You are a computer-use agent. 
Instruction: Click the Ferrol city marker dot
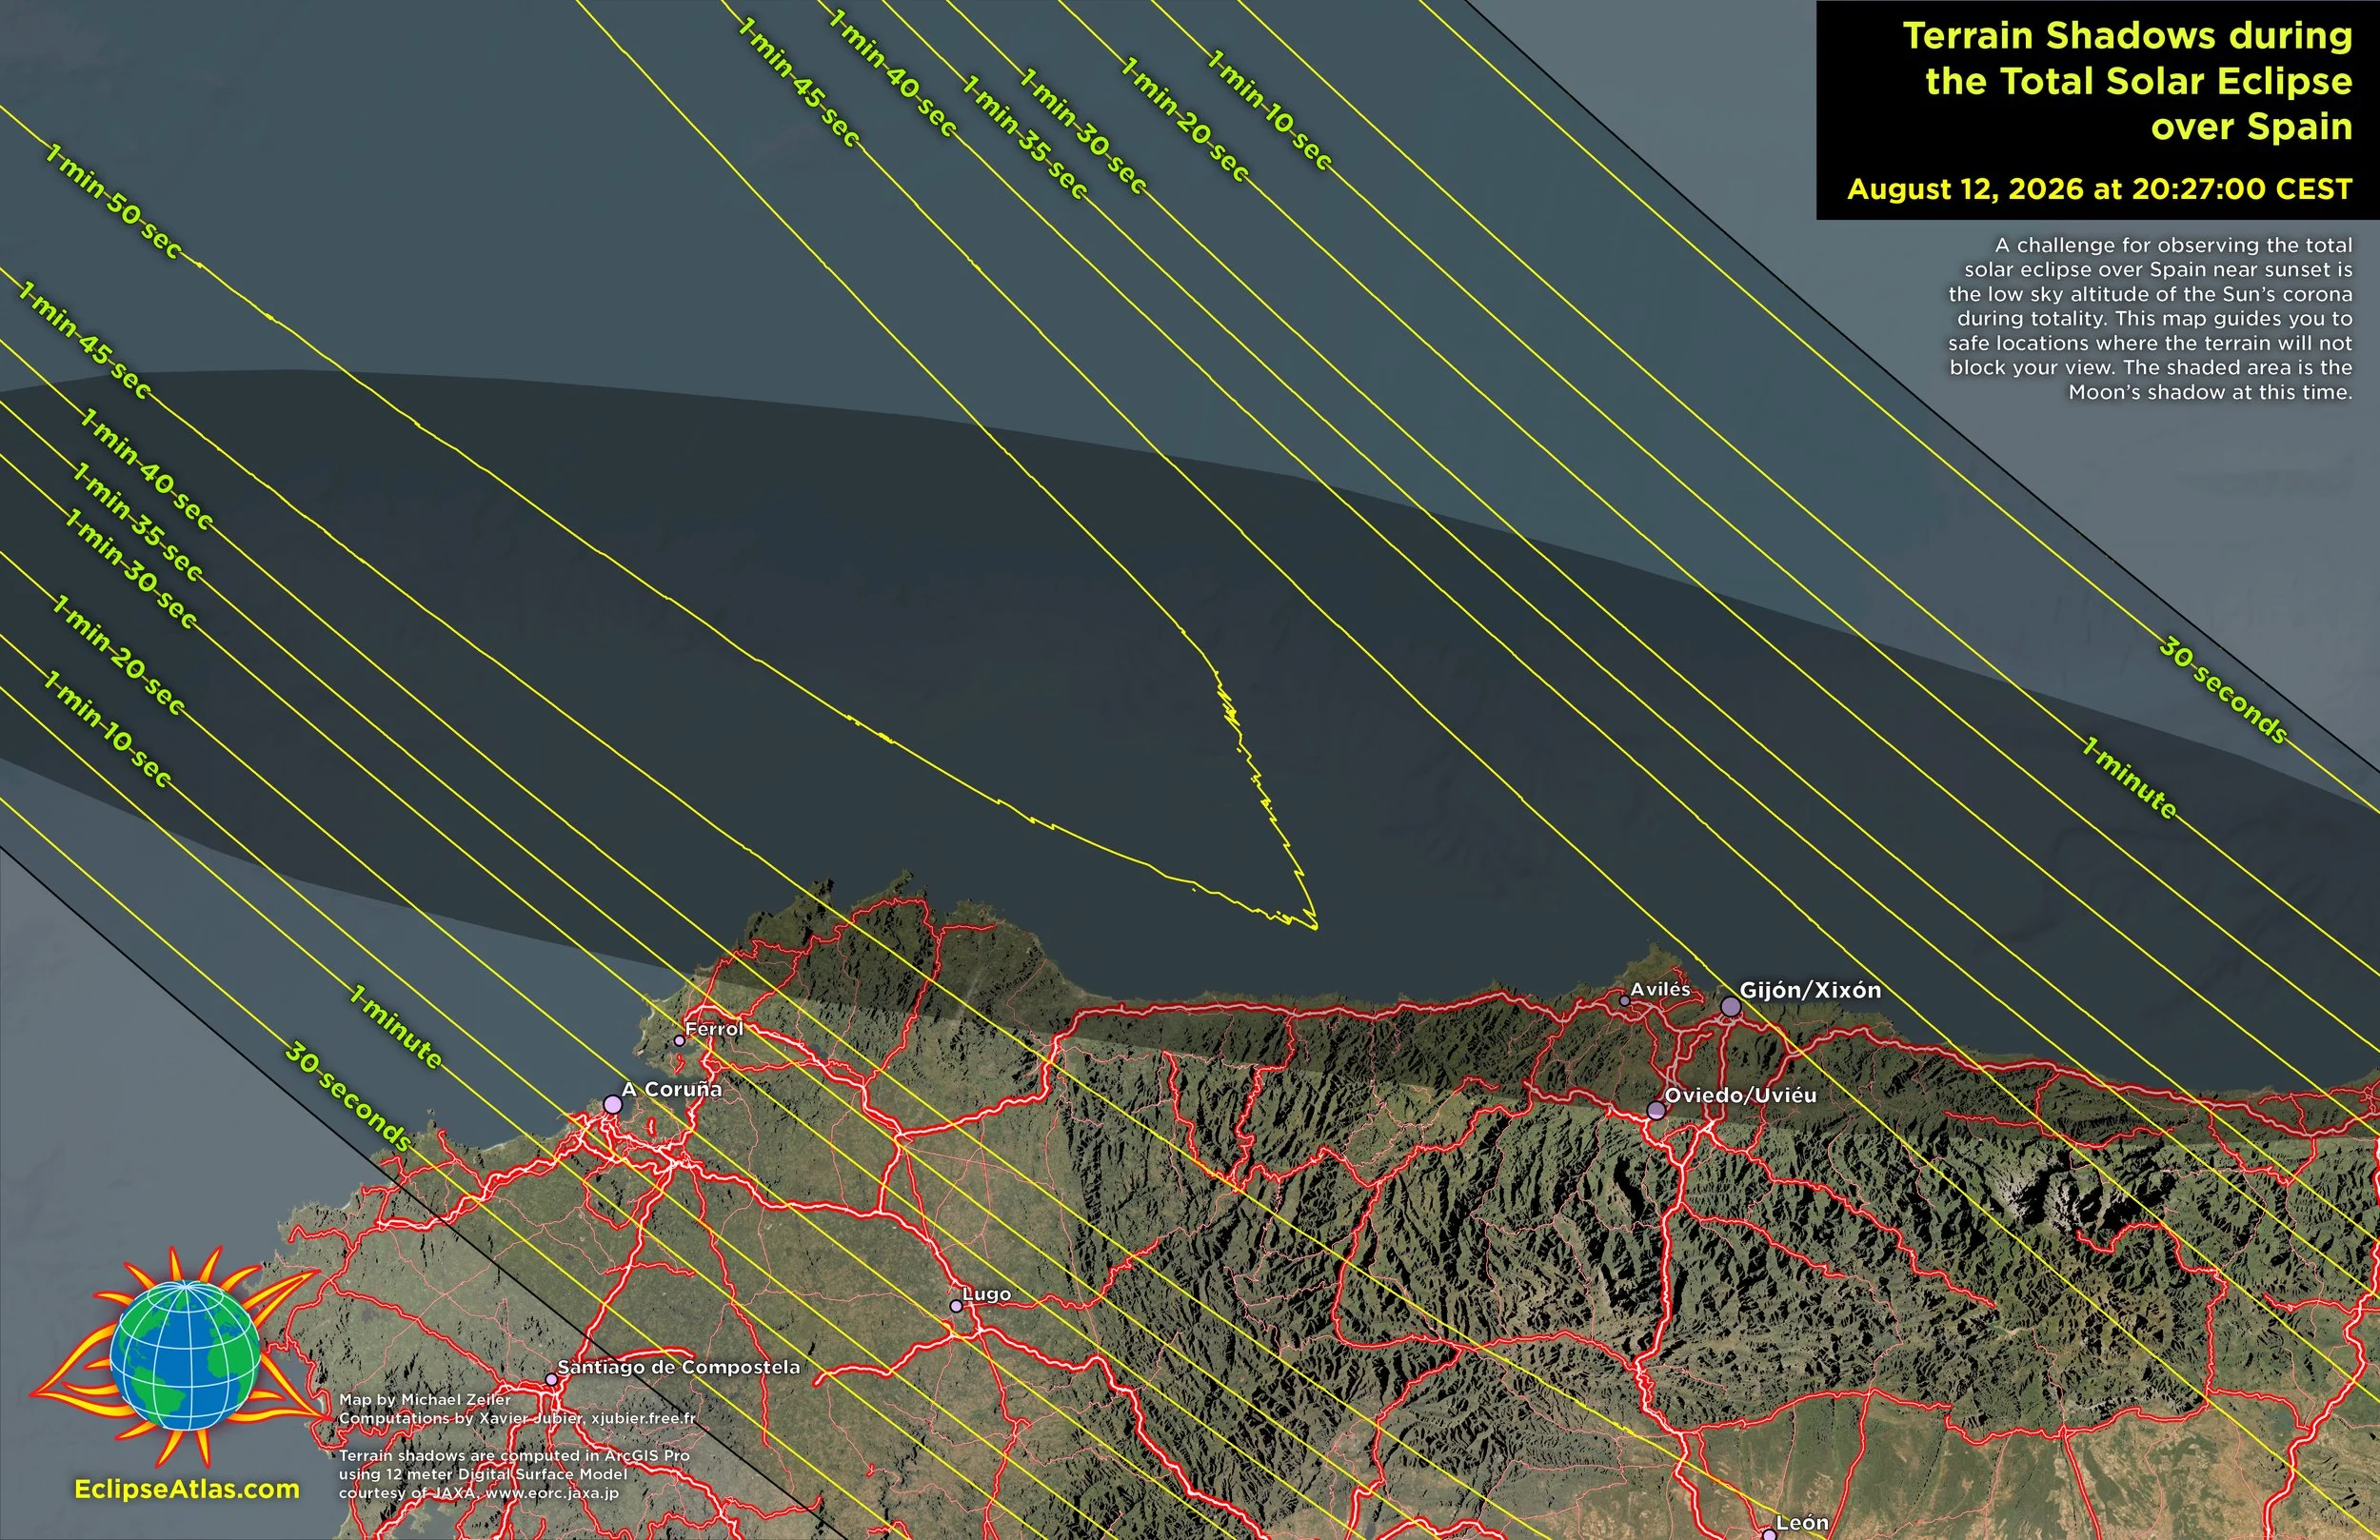pyautogui.click(x=679, y=1040)
